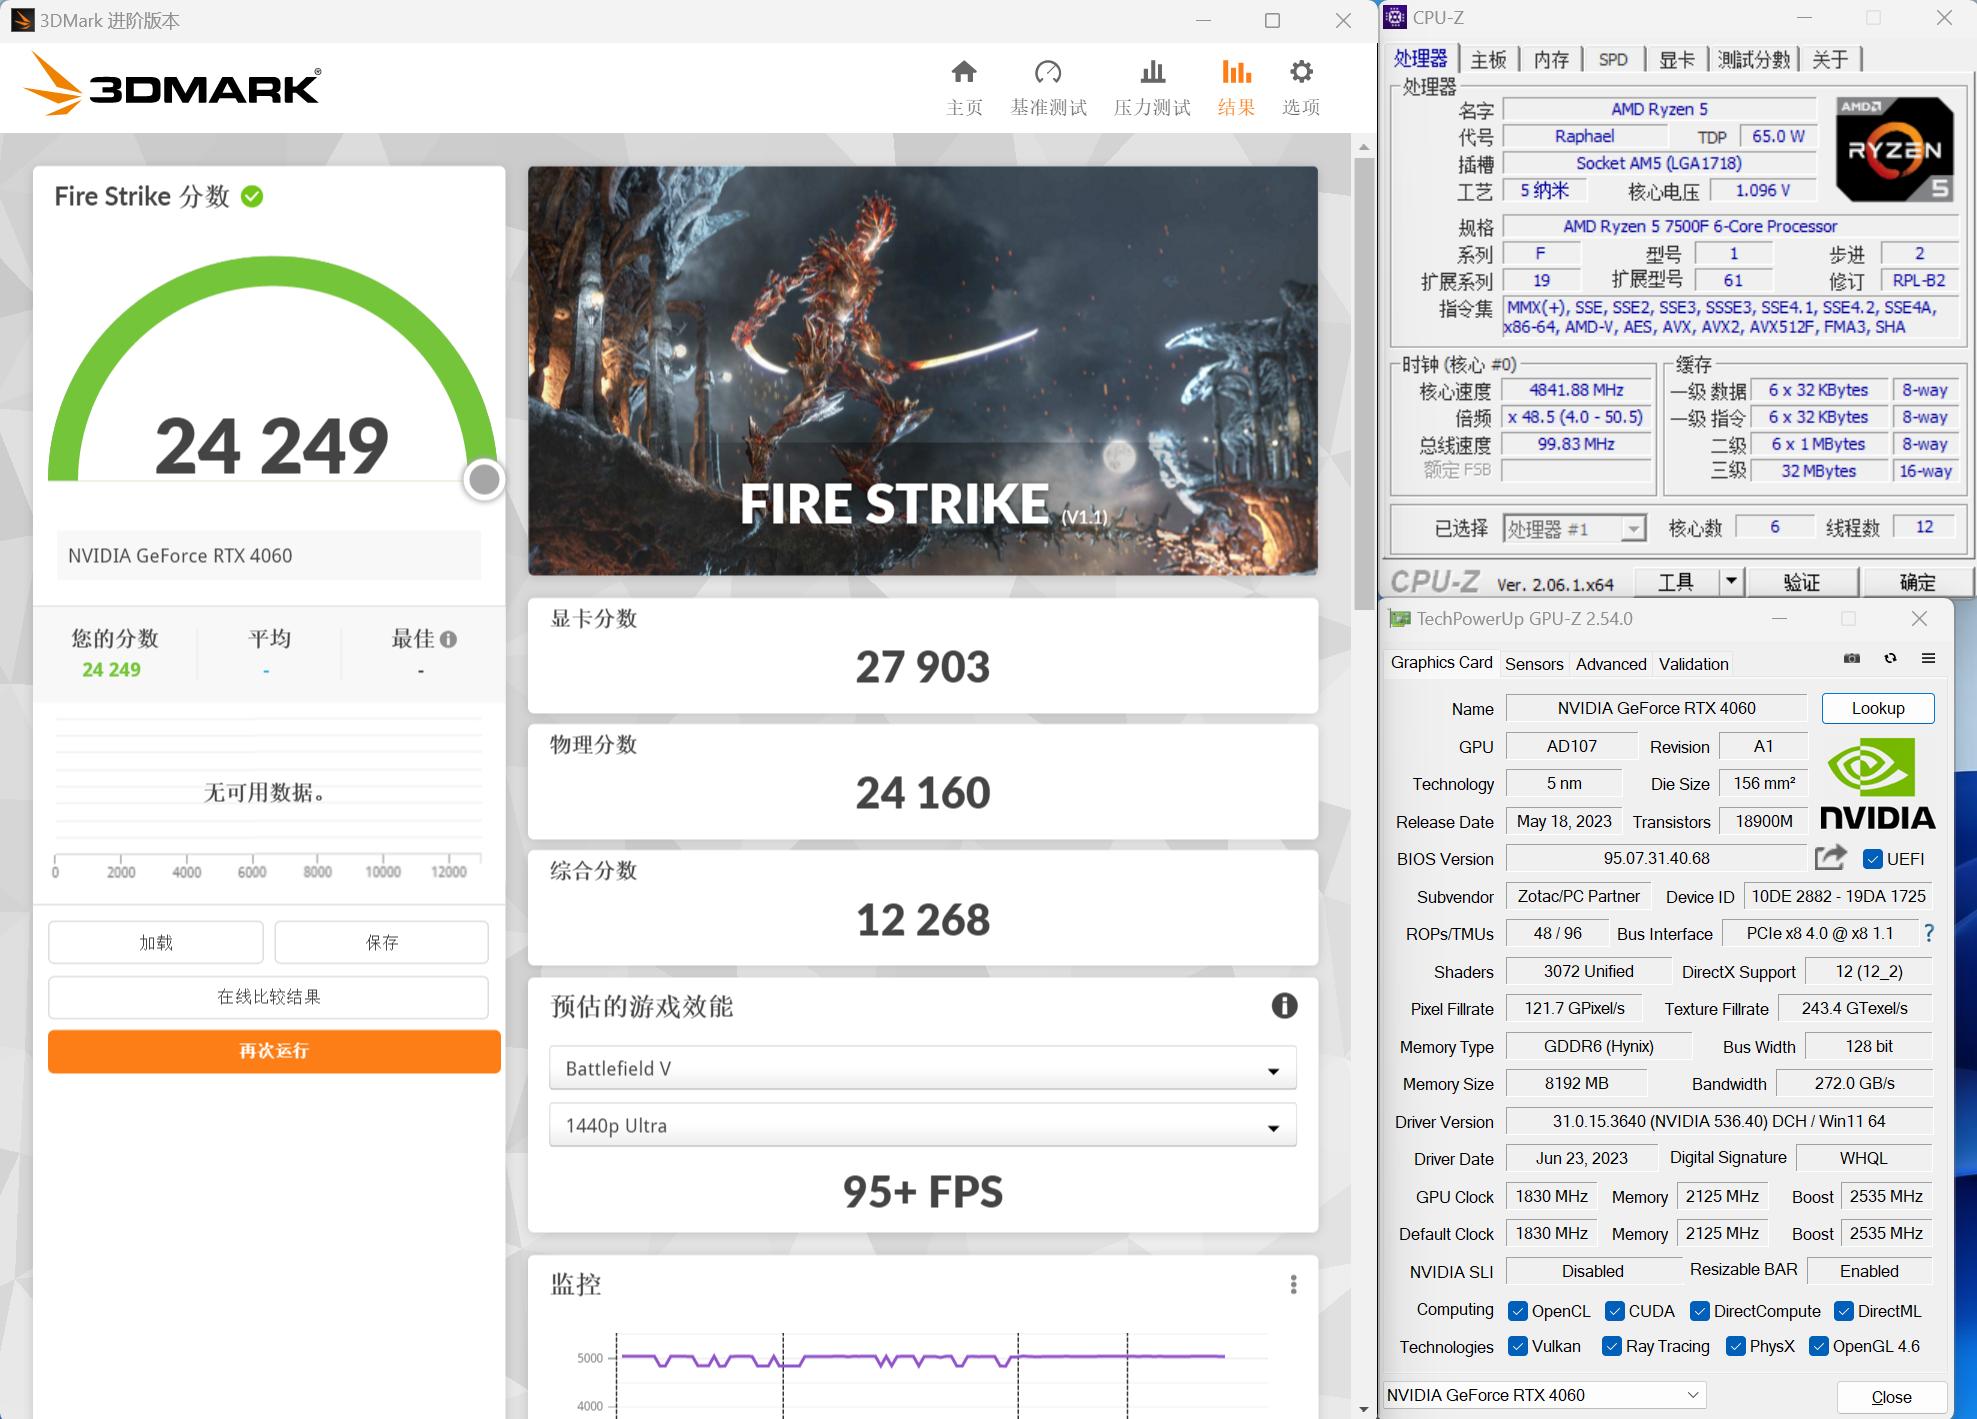Click the 再次运行 button to rerun the test

pyautogui.click(x=272, y=1051)
